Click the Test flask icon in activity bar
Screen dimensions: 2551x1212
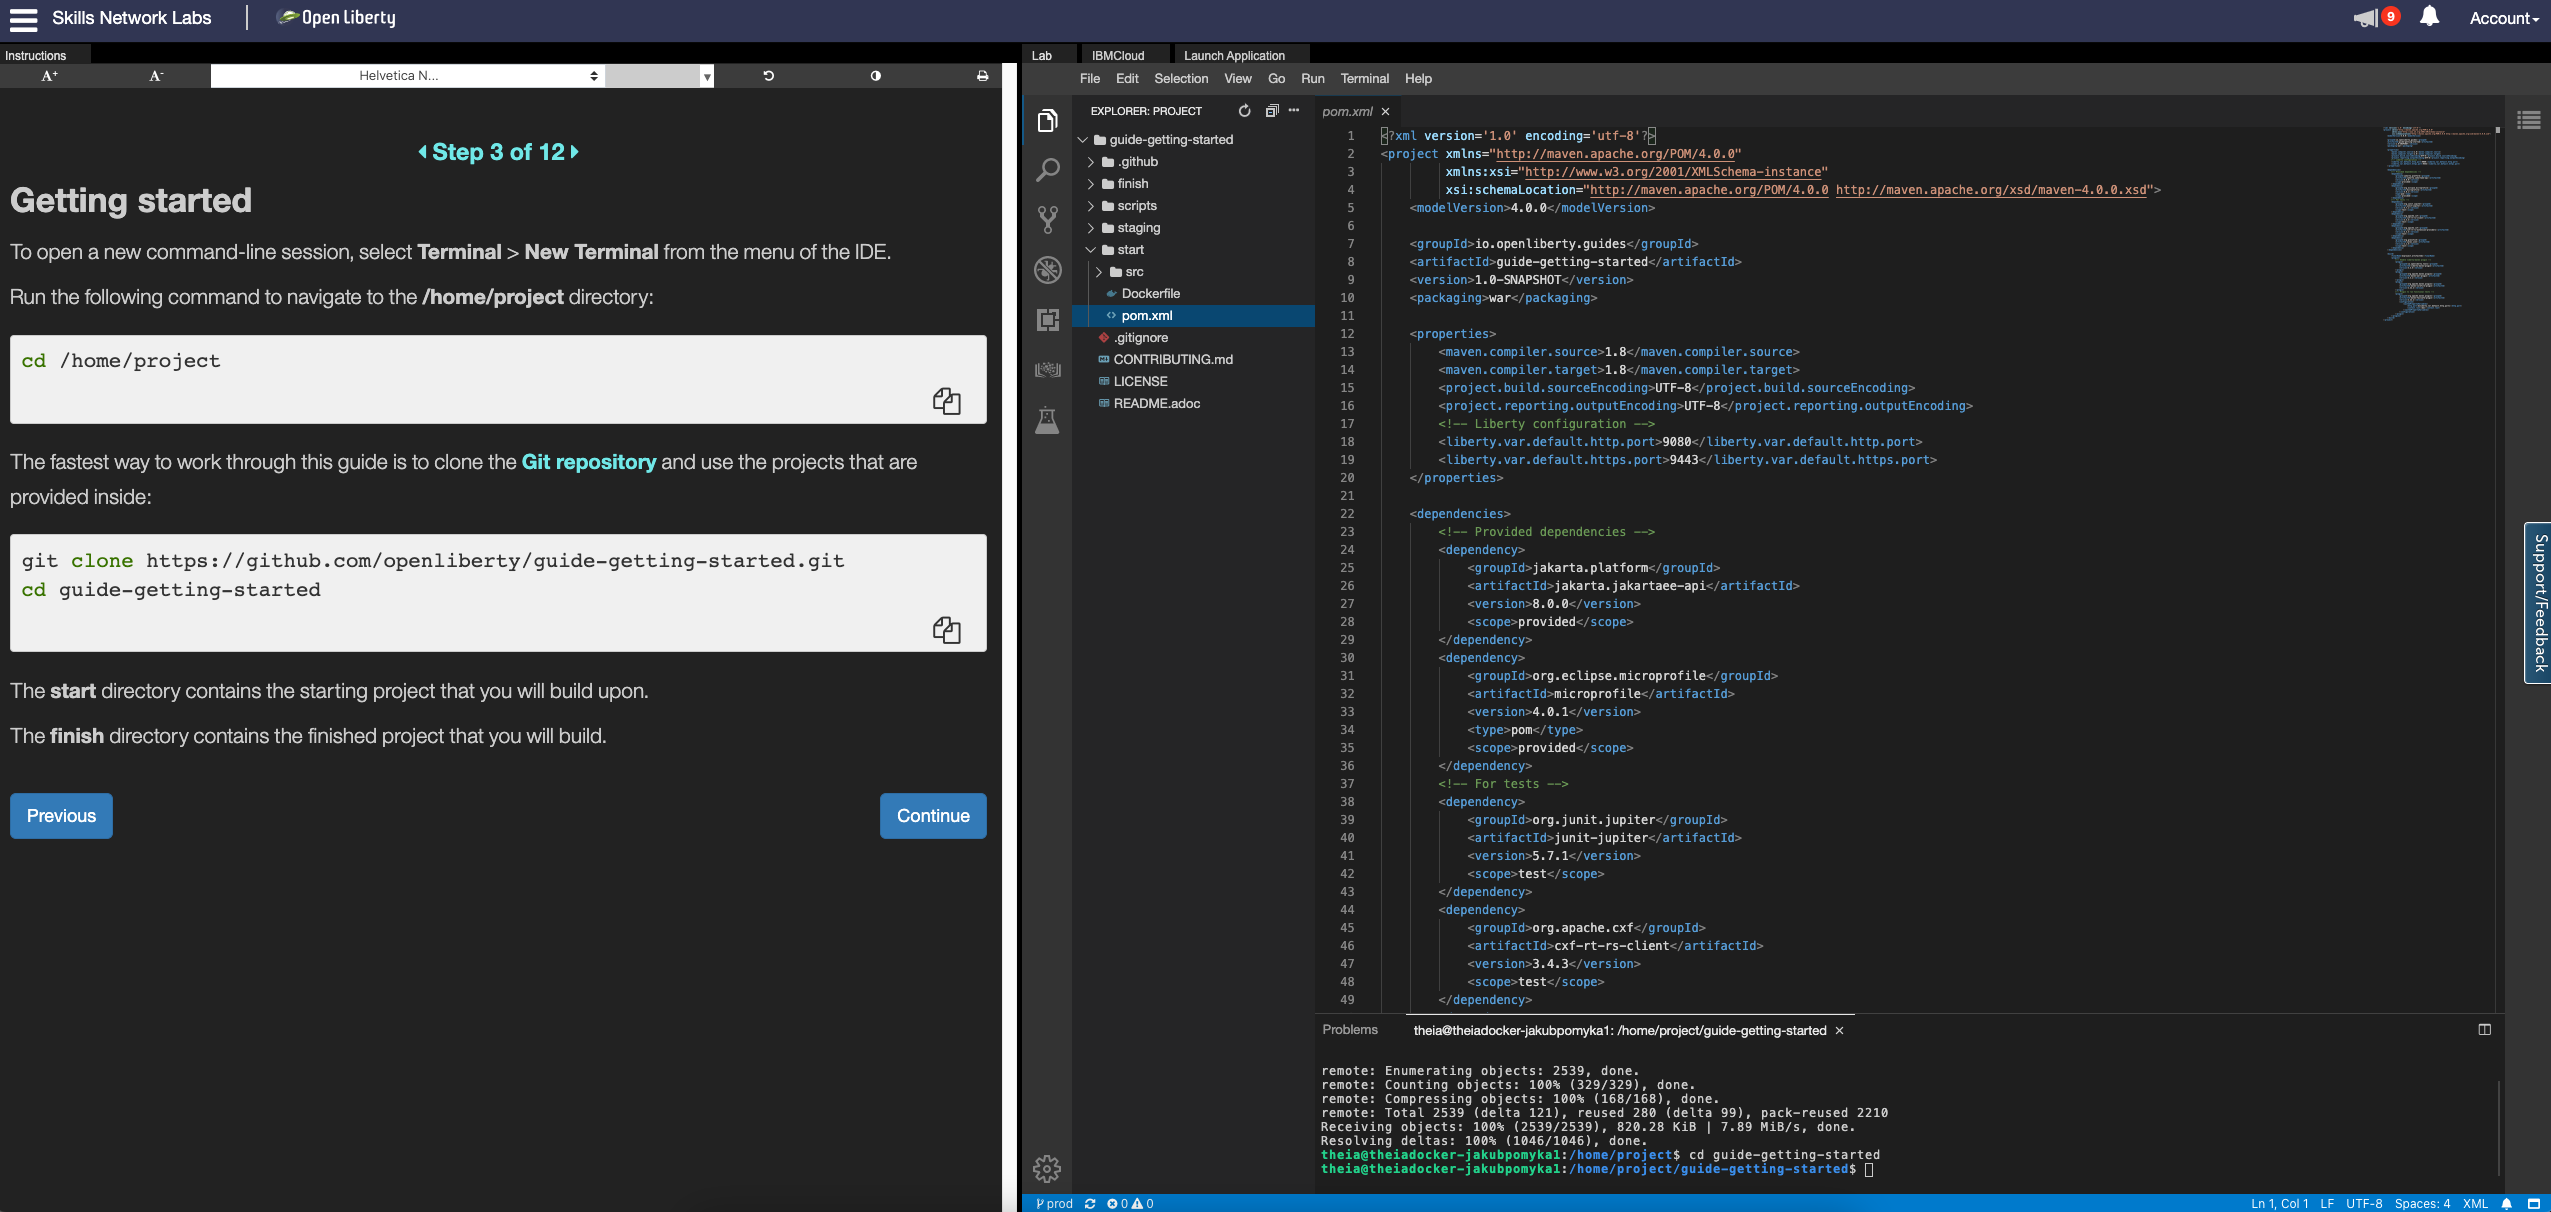point(1047,420)
